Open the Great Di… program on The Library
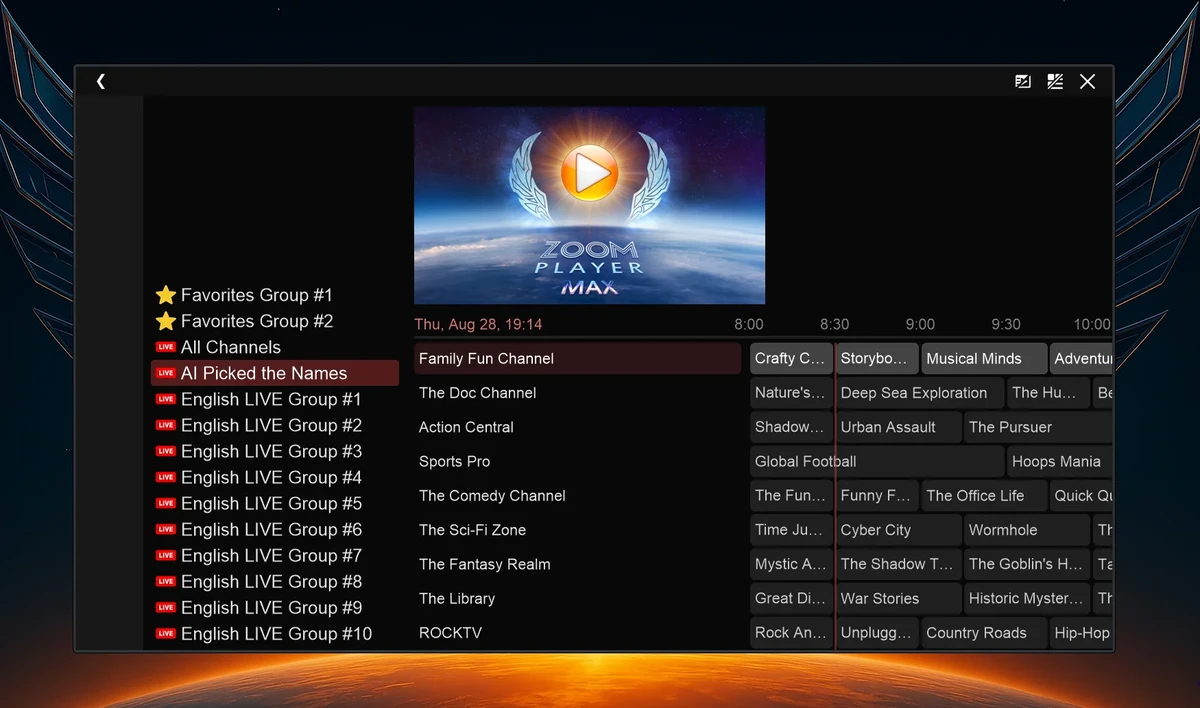Image resolution: width=1200 pixels, height=708 pixels. coord(791,598)
